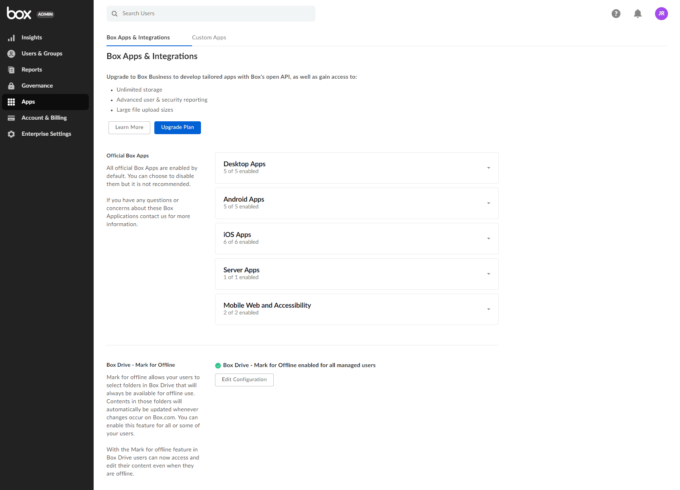Open the user avatar account menu
Viewport: 680px width, 490px height.
click(x=660, y=14)
